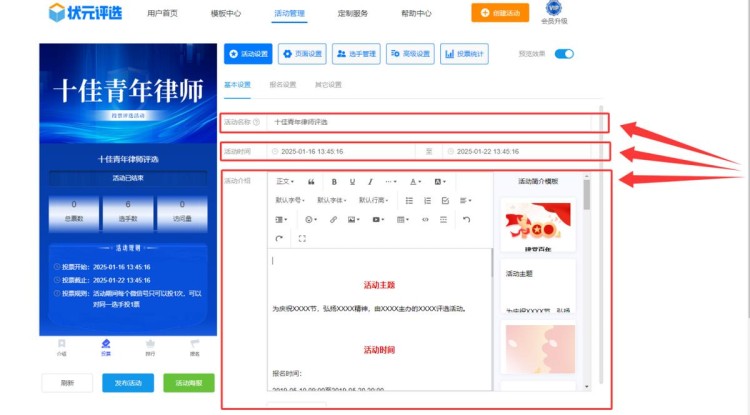Open the font color picker dropdown
Screen dimensions: 750x415
pos(417,182)
